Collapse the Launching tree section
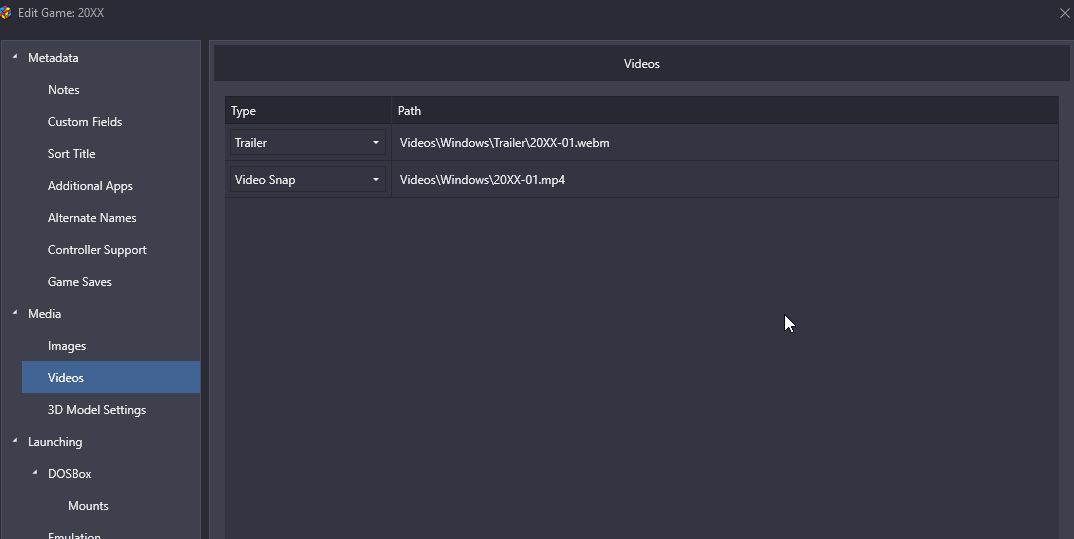The image size is (1074, 539). point(15,442)
